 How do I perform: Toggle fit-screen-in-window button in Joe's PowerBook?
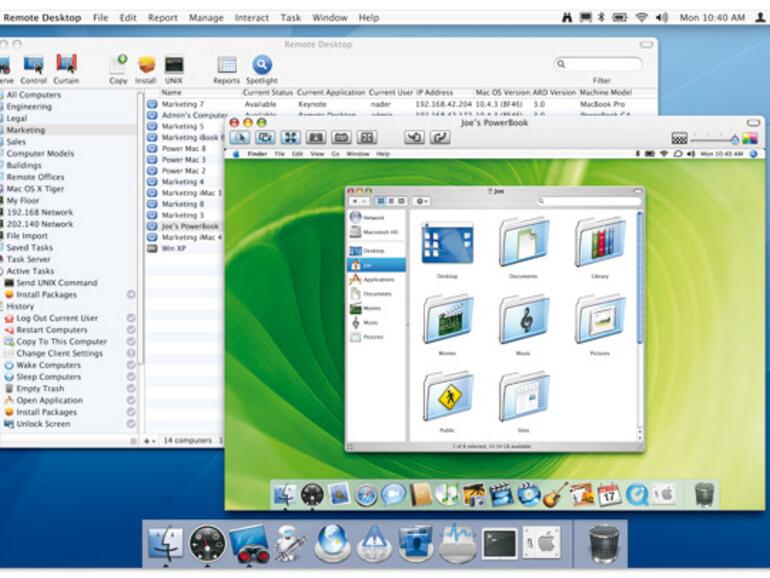click(x=291, y=137)
